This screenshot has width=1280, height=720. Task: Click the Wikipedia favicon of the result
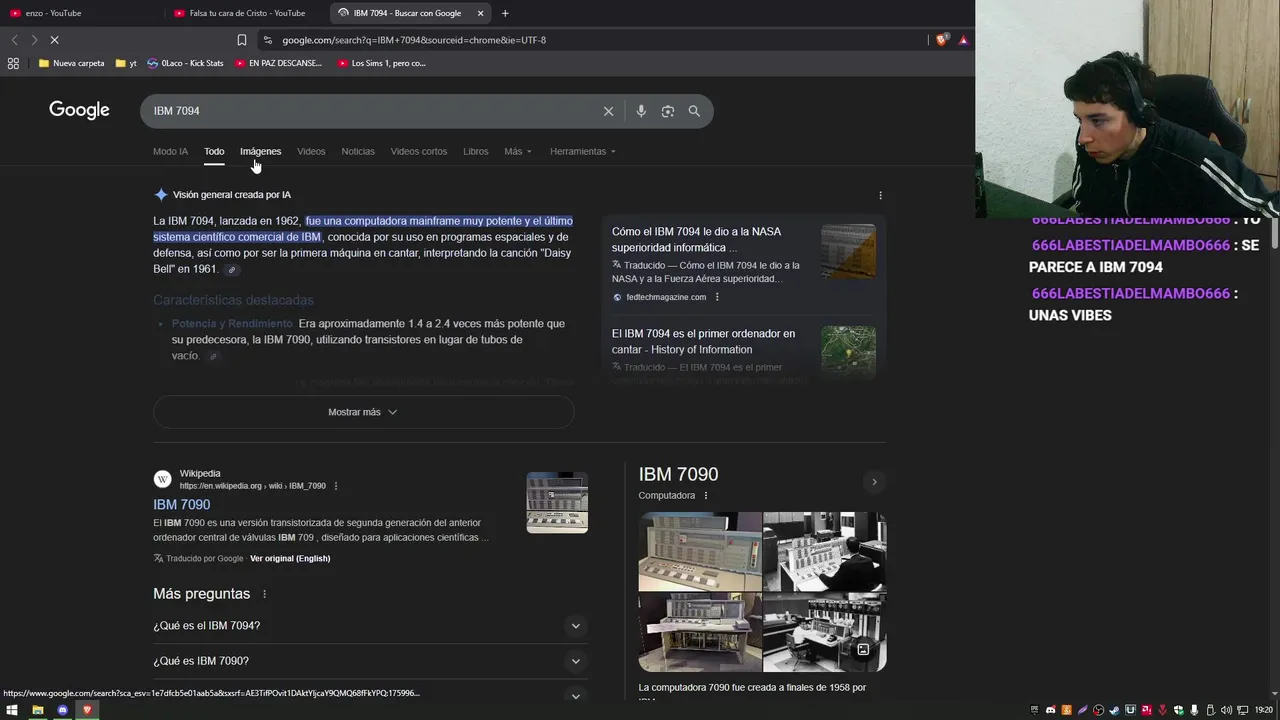pos(163,479)
